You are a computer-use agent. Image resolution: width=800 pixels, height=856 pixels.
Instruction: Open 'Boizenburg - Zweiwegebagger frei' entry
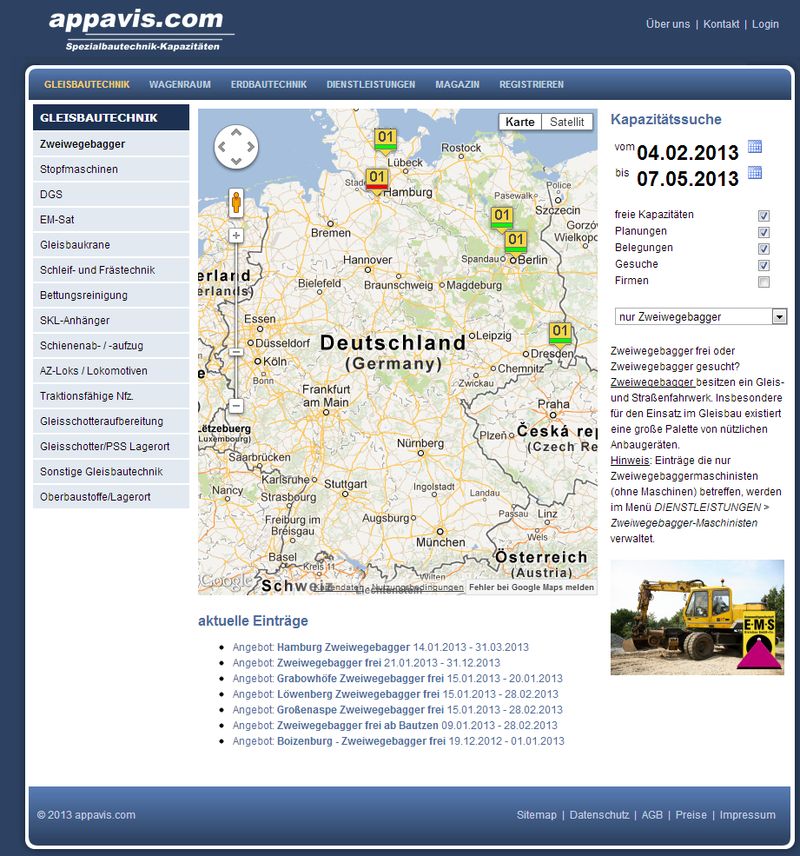(x=362, y=741)
